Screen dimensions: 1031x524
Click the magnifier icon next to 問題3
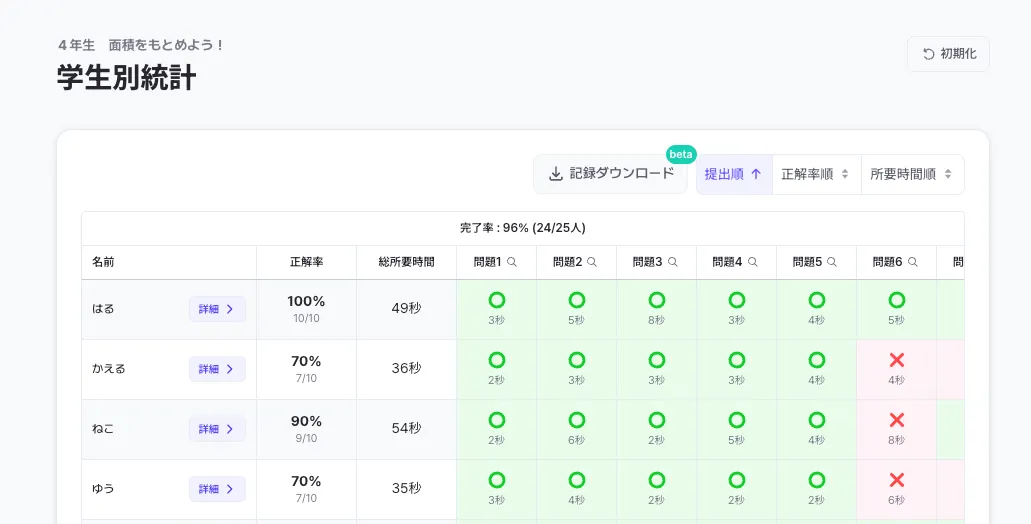(672, 262)
